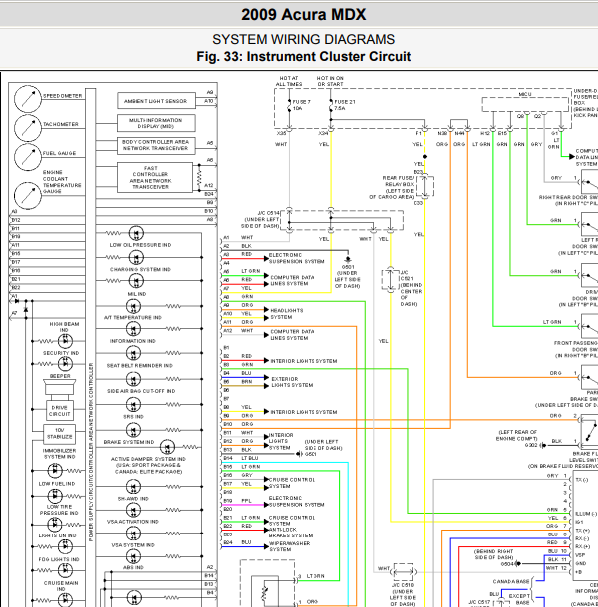Click 'COMPUTER DATA LINES SYSTEM' label beside A12 WHT

click(x=292, y=335)
